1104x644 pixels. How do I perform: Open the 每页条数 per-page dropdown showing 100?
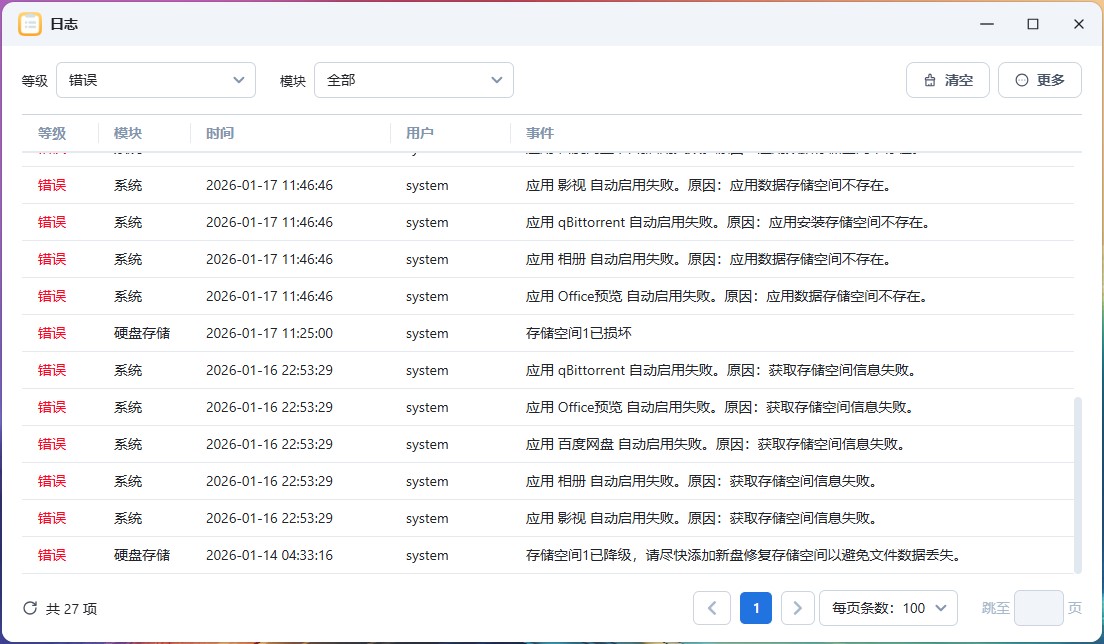[888, 607]
